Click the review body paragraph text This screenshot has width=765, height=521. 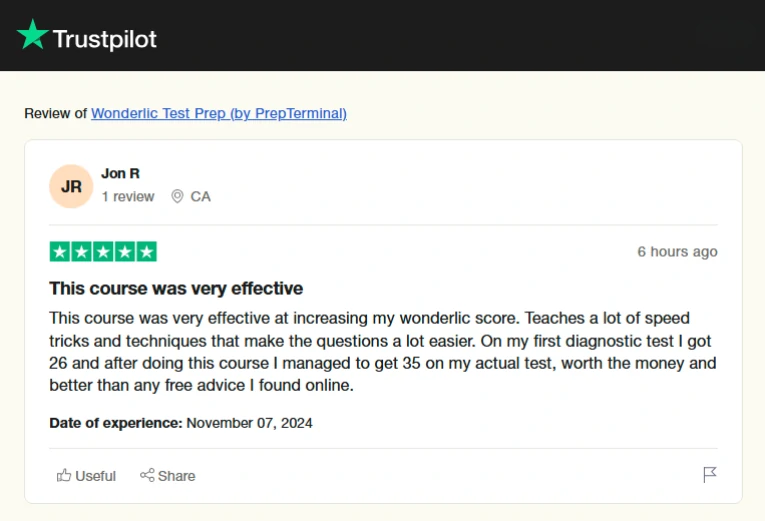click(382, 350)
